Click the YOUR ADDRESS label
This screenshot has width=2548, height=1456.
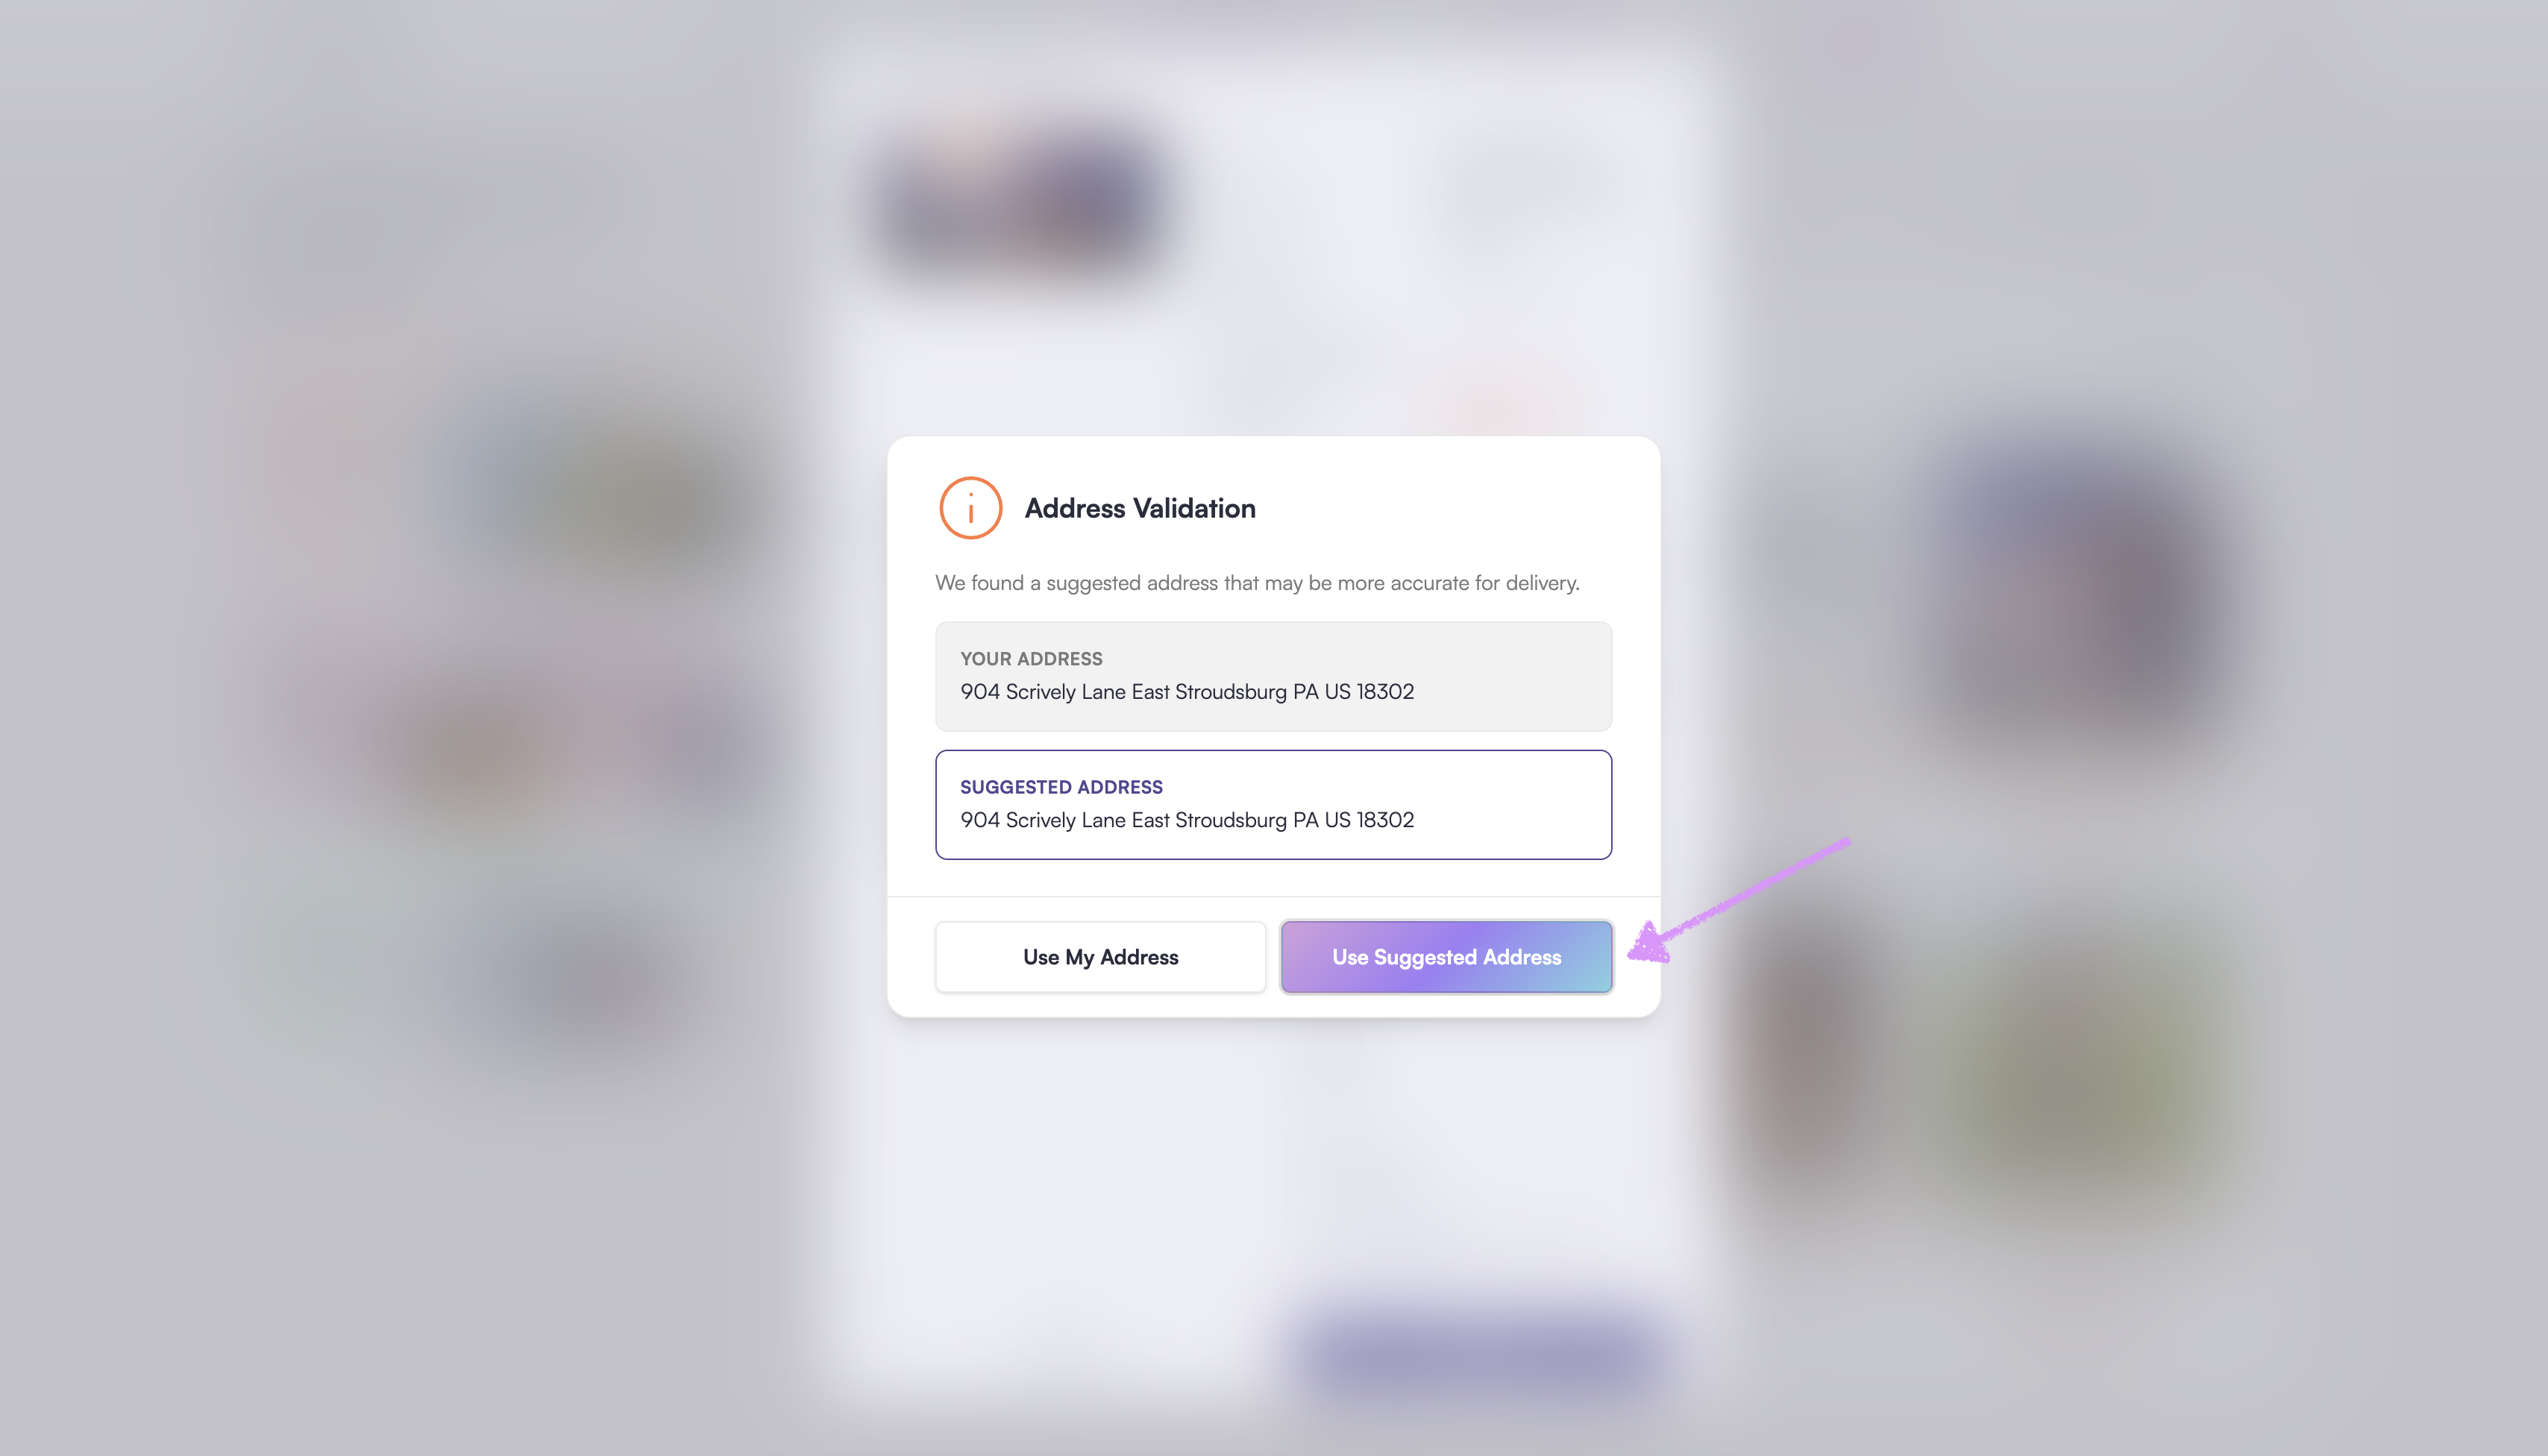[1031, 659]
